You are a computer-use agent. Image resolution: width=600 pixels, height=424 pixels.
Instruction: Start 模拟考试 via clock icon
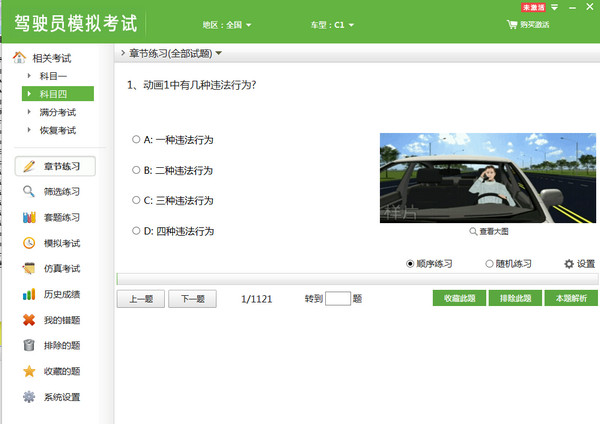click(x=29, y=243)
